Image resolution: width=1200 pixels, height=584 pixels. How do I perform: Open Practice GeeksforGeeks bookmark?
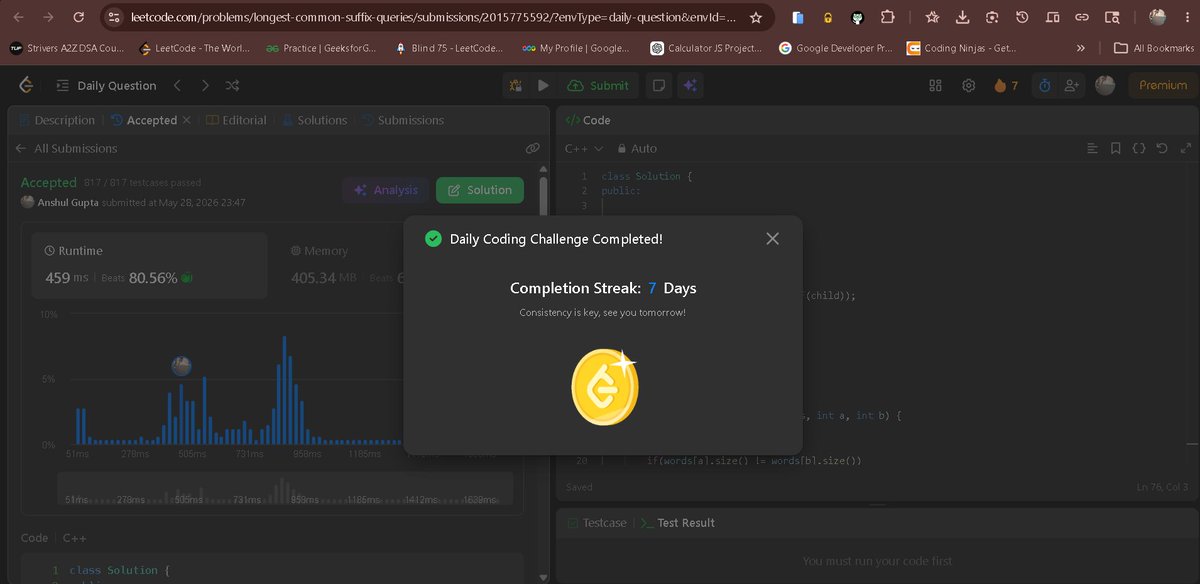[321, 48]
